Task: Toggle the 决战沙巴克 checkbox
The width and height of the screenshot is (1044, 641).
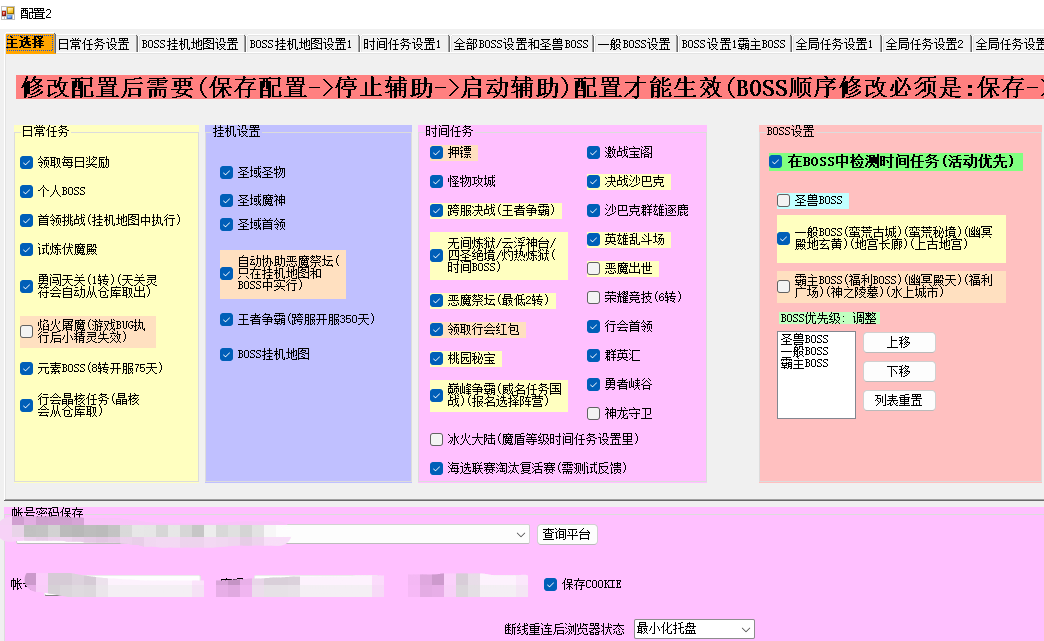Action: coord(593,181)
